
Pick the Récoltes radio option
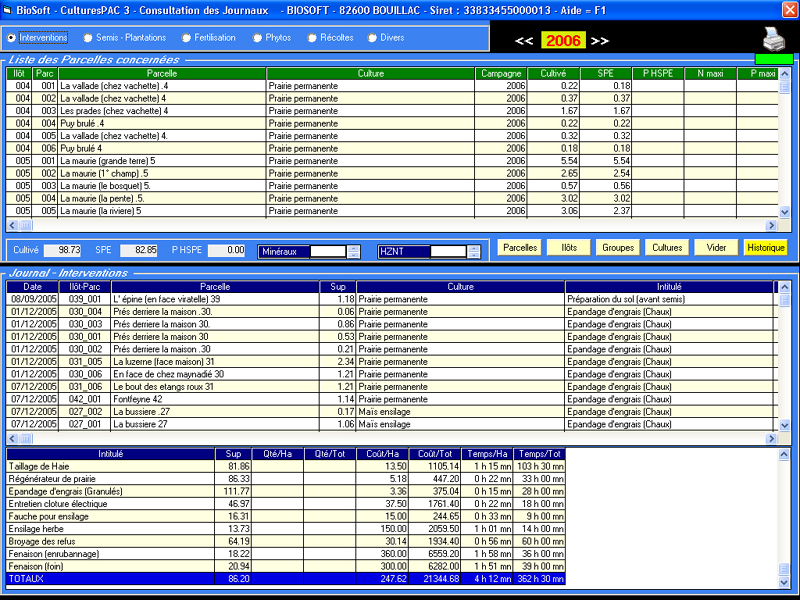pos(331,38)
